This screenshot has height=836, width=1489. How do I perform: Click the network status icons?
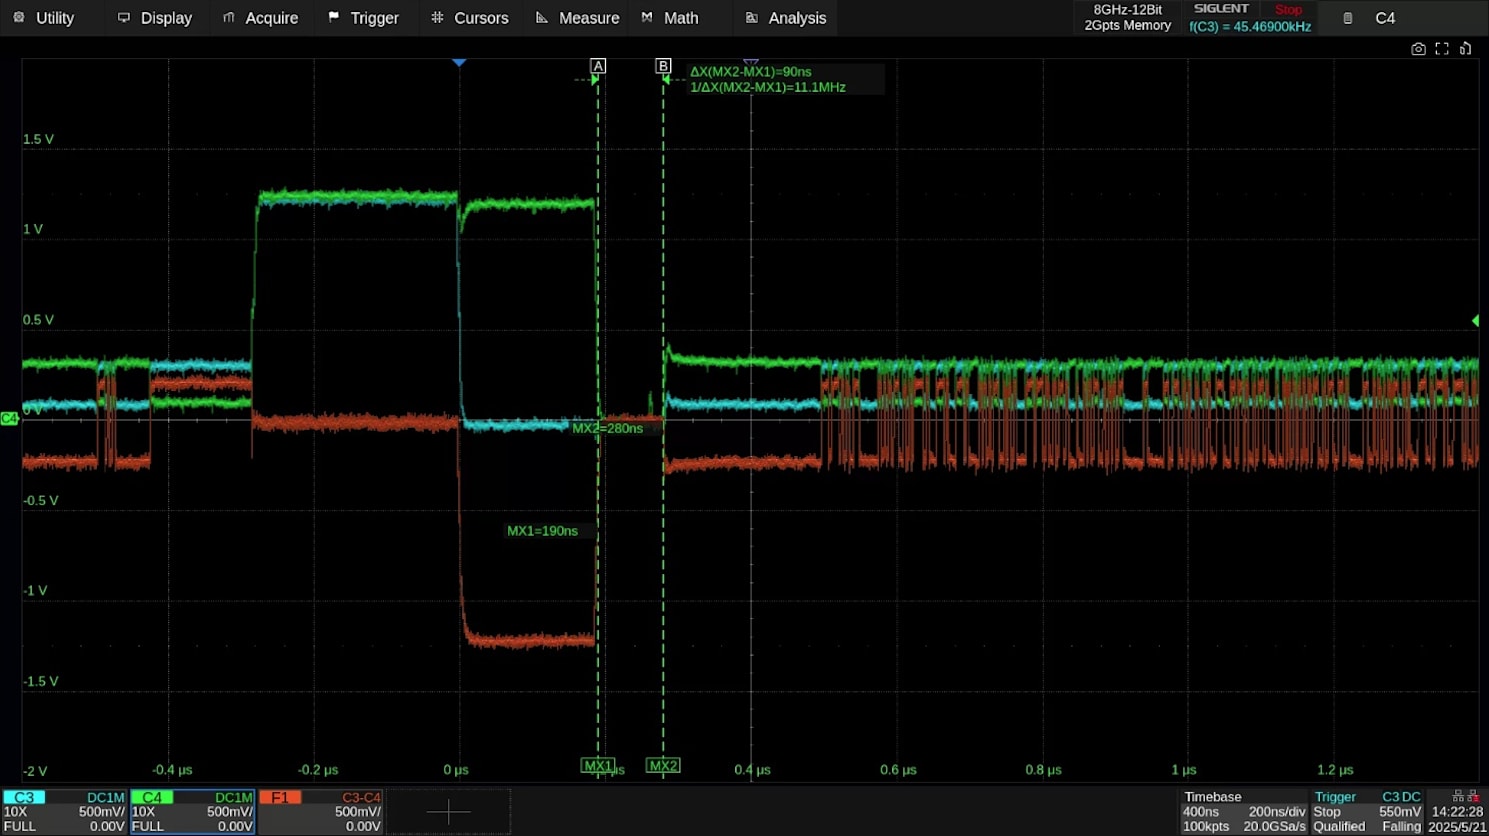tap(1465, 796)
